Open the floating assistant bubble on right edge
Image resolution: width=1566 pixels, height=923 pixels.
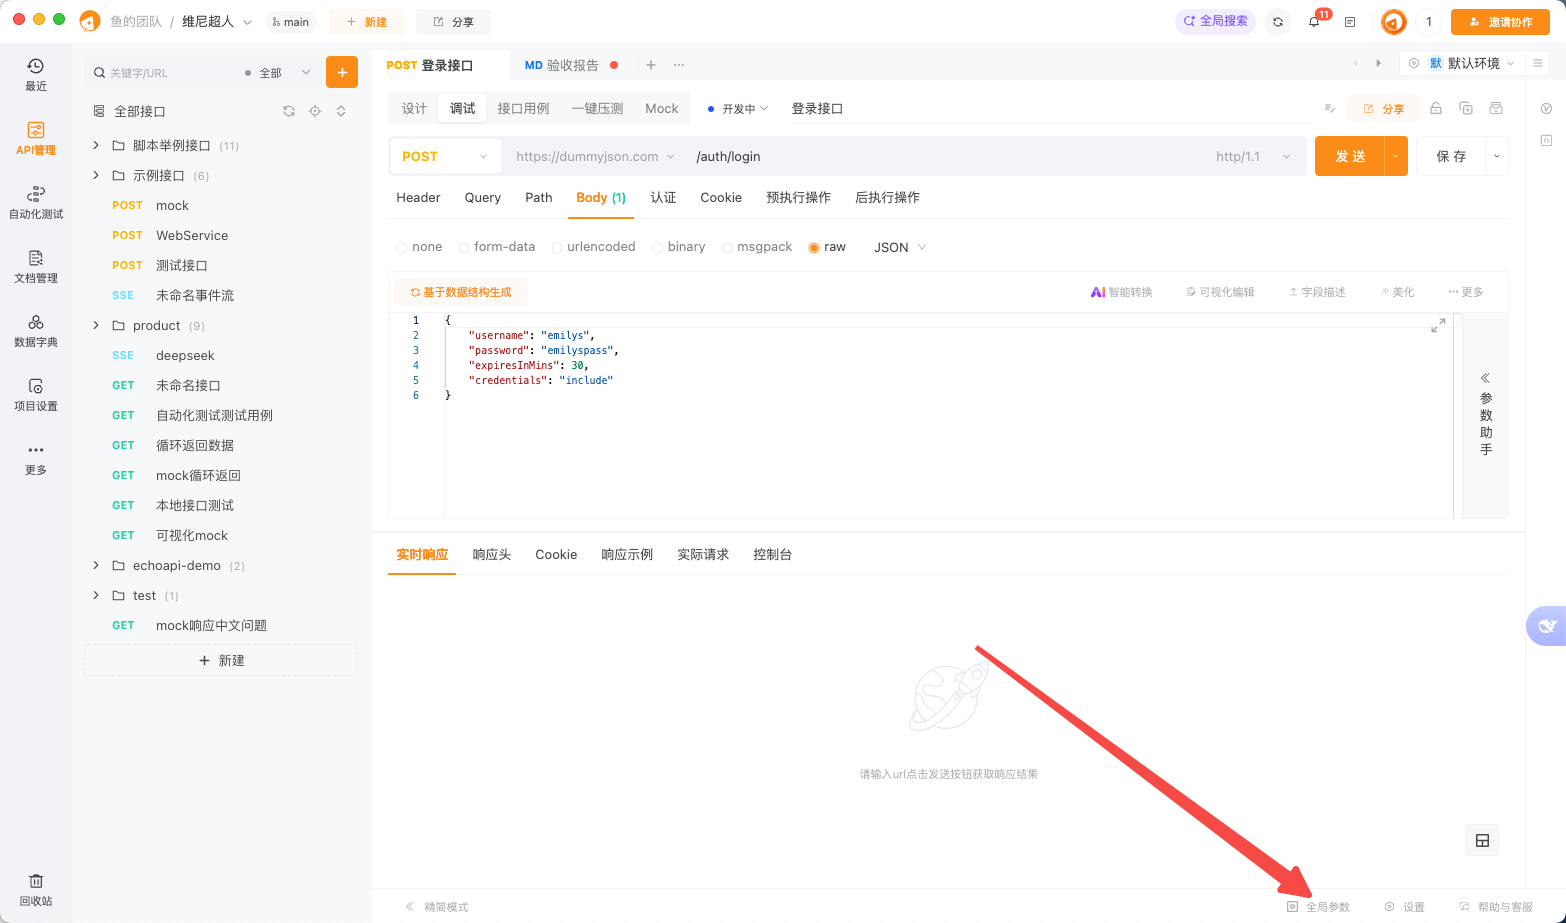click(x=1546, y=626)
